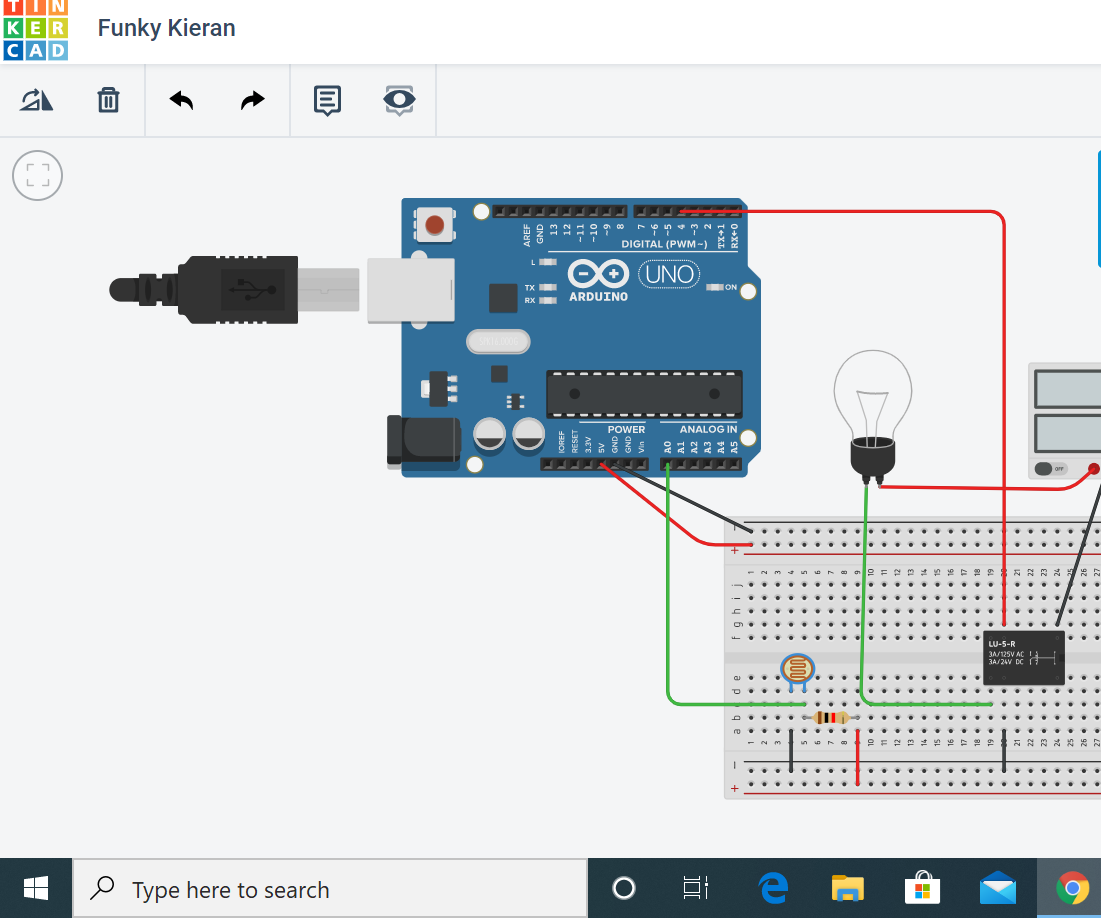Toggle component visibility with eye icon
Screen dimensions: 1101x918
399,100
